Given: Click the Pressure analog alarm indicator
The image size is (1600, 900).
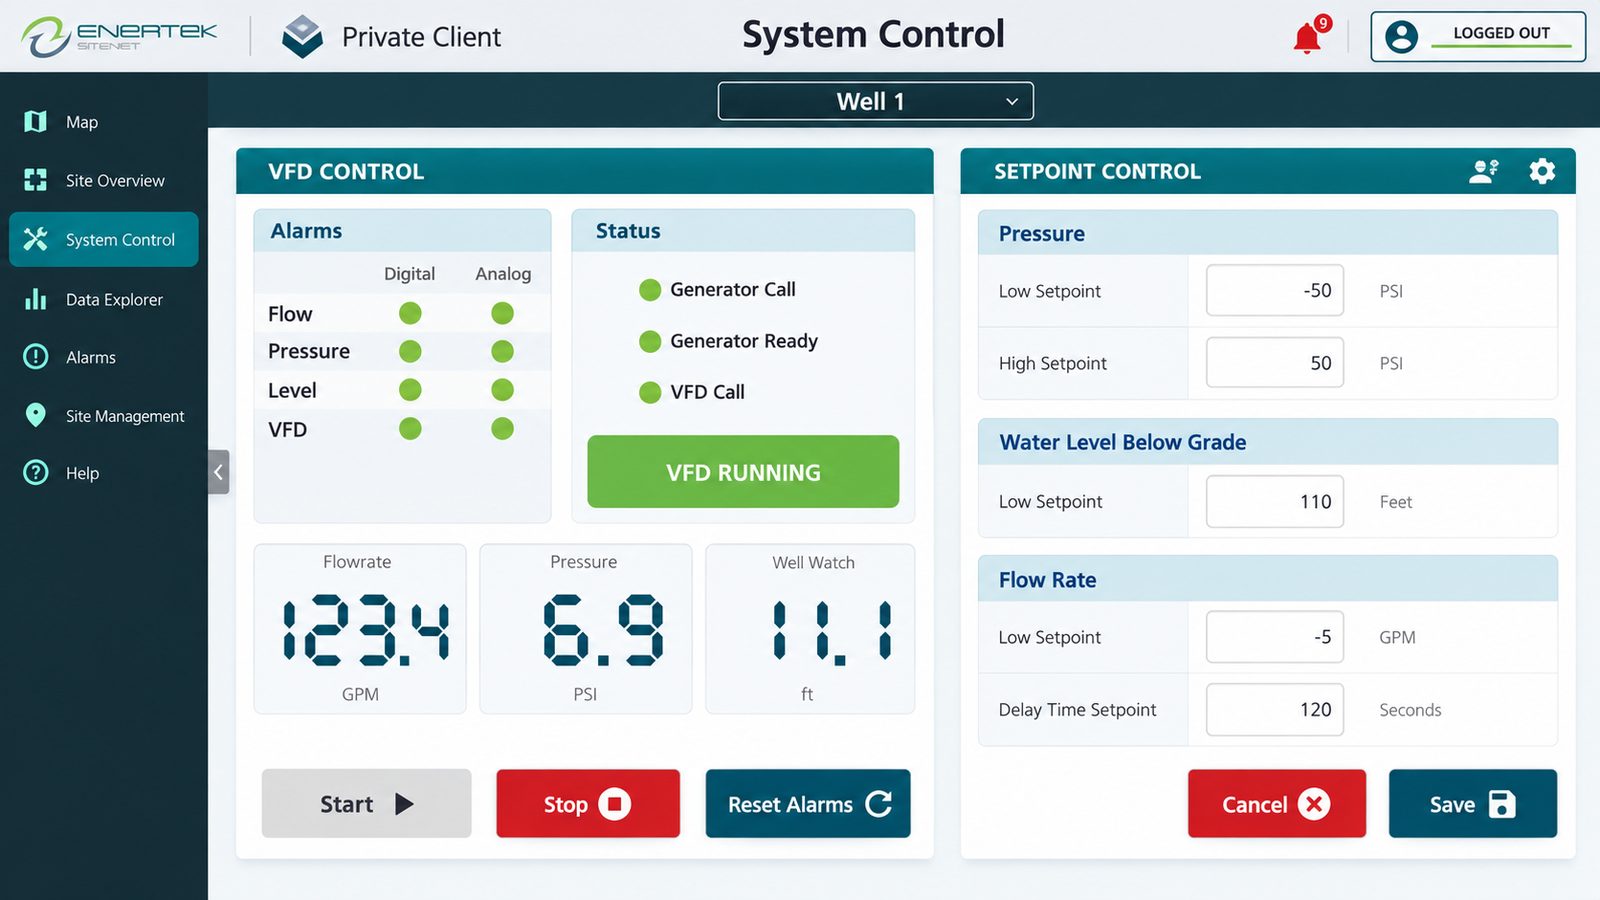Looking at the screenshot, I should click(x=502, y=351).
